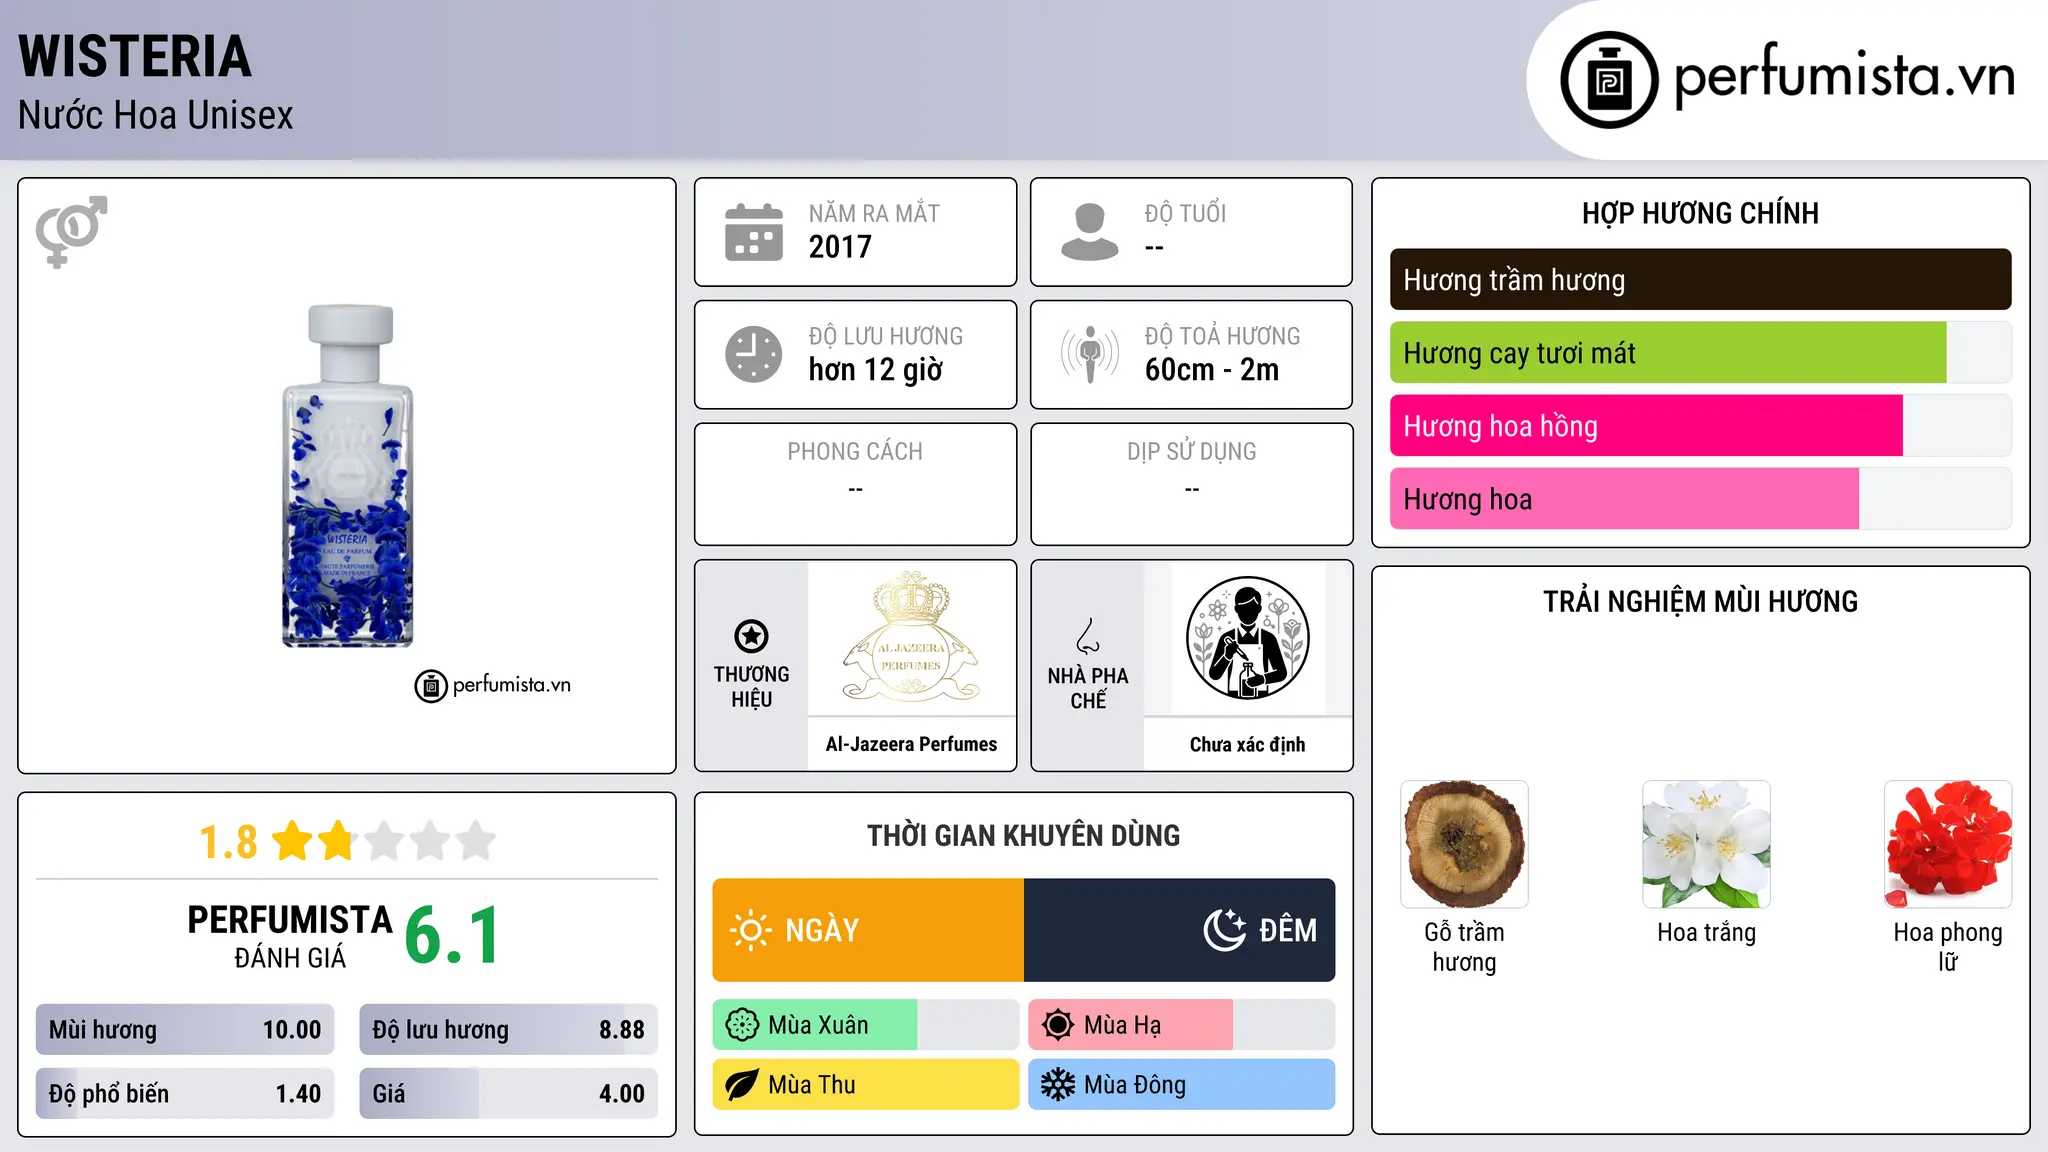Image resolution: width=2048 pixels, height=1152 pixels.
Task: Click the first yellow rating star
Action: point(293,841)
